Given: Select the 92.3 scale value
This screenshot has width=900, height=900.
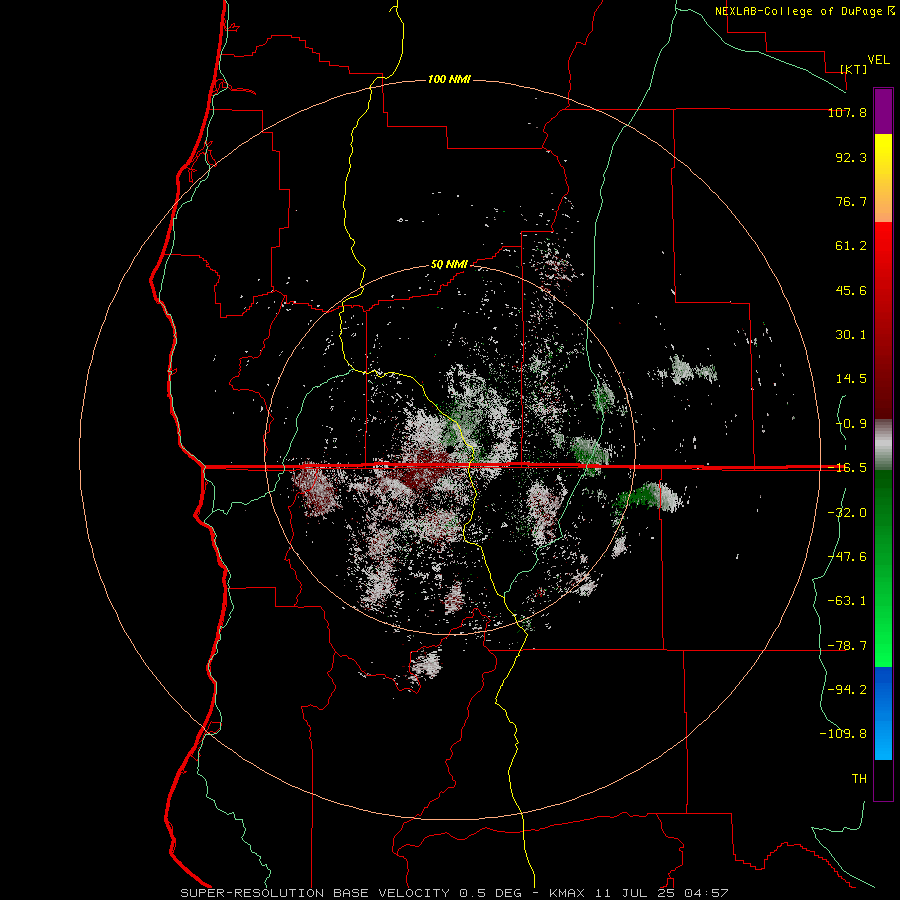Looking at the screenshot, I should tap(851, 157).
